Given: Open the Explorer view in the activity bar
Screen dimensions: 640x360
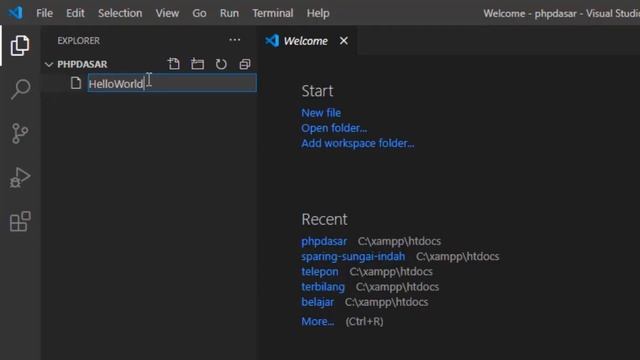Looking at the screenshot, I should click(x=20, y=45).
